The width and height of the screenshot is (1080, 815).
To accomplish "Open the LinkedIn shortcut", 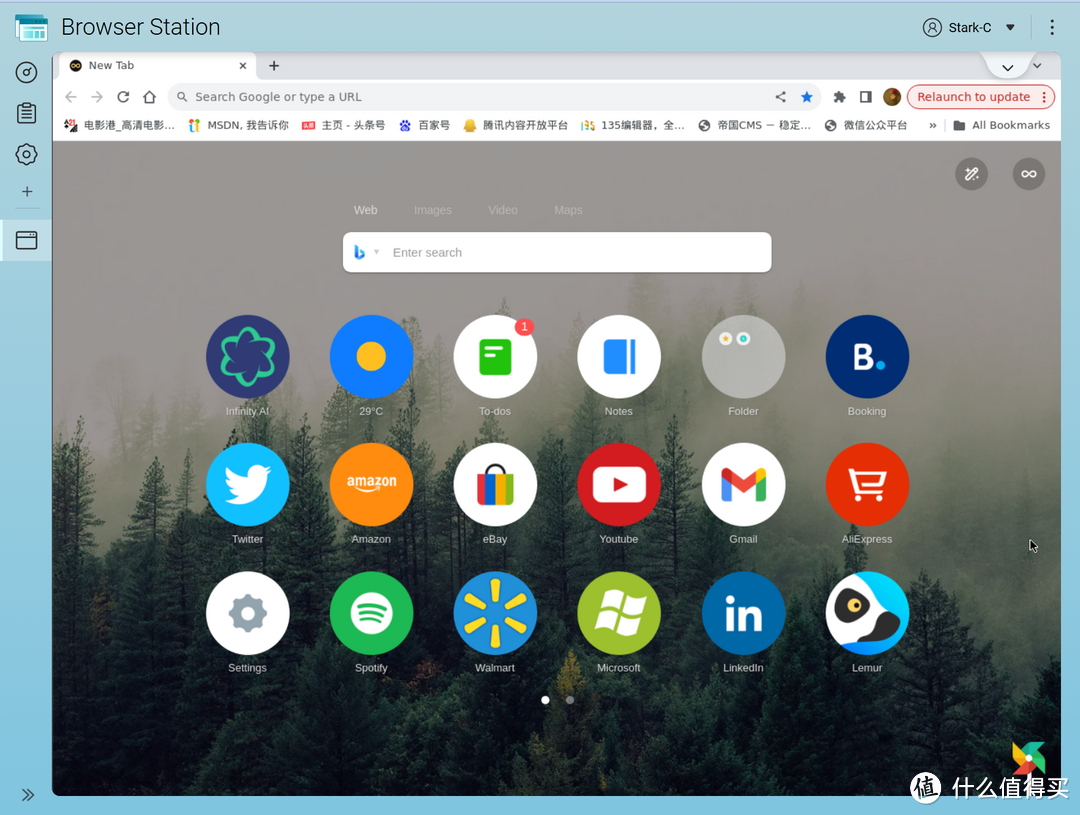I will coord(743,612).
